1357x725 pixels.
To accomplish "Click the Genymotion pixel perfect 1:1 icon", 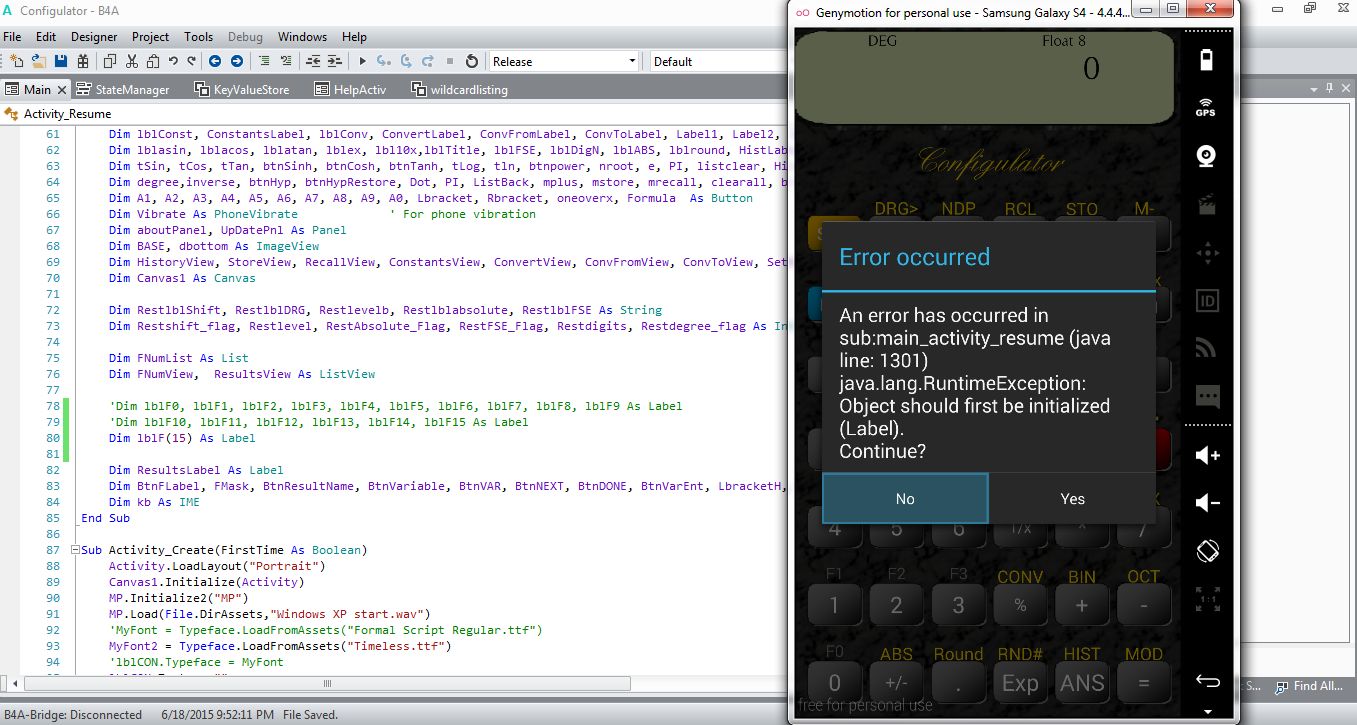I will [1207, 599].
